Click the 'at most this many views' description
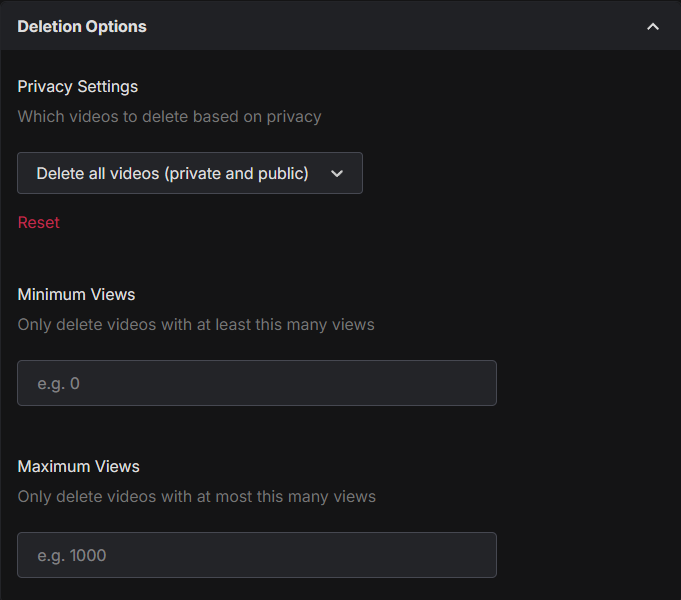 [197, 496]
